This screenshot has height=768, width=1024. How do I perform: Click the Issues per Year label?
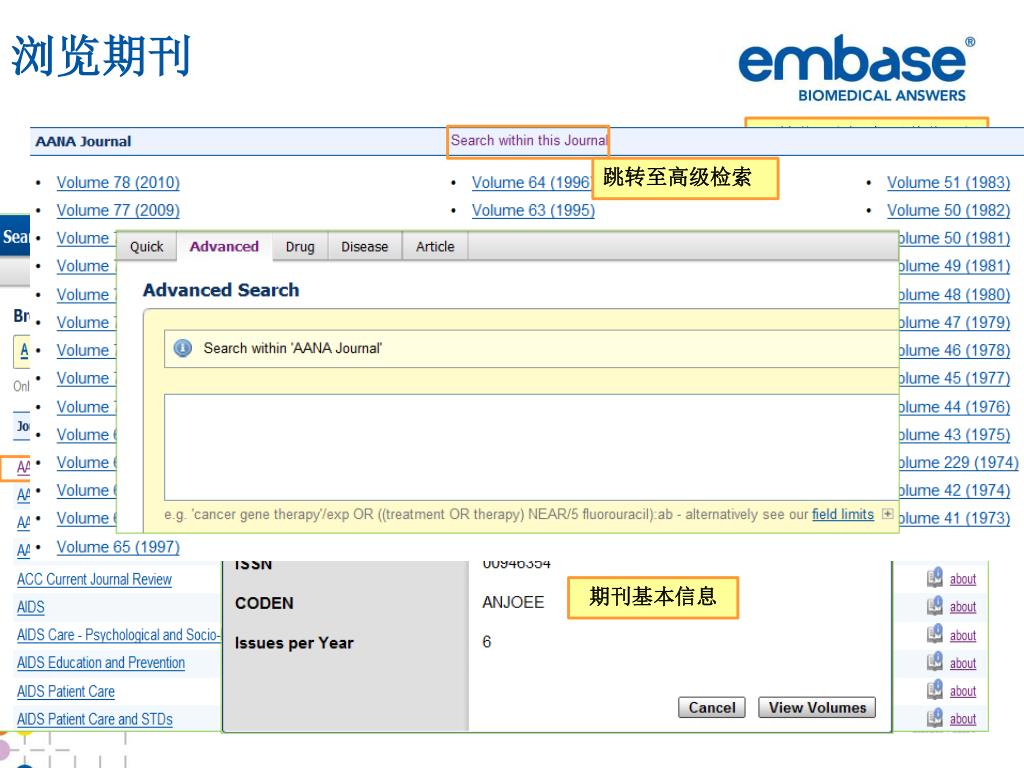point(294,643)
